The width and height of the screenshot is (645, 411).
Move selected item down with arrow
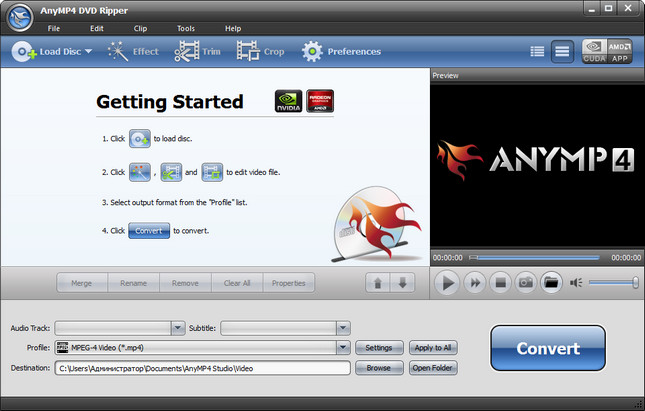point(402,283)
